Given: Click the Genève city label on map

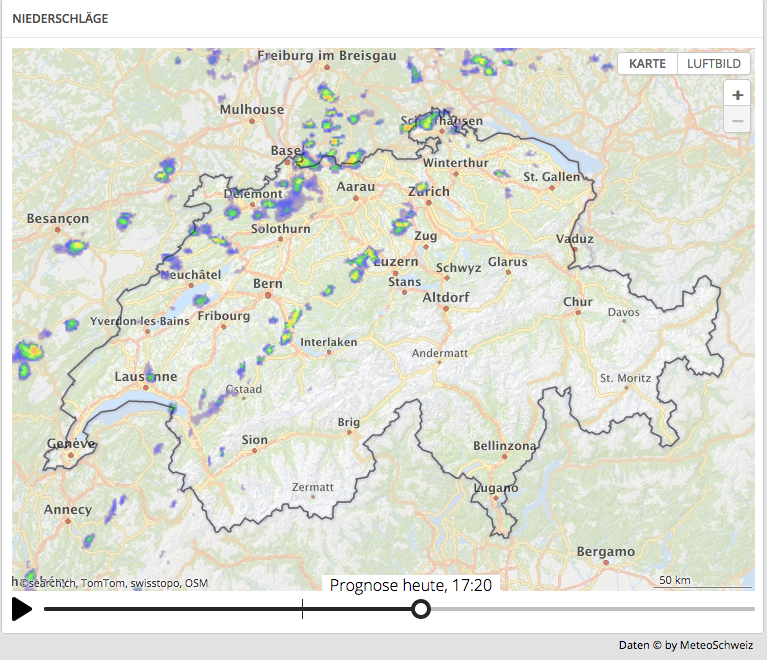Looking at the screenshot, I should pyautogui.click(x=70, y=443).
